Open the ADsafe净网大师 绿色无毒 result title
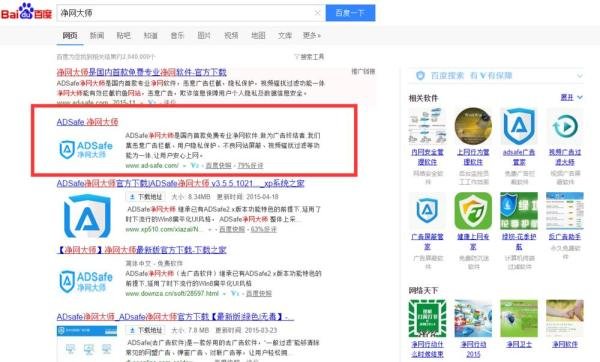This screenshot has height=362, width=600. click(175, 317)
